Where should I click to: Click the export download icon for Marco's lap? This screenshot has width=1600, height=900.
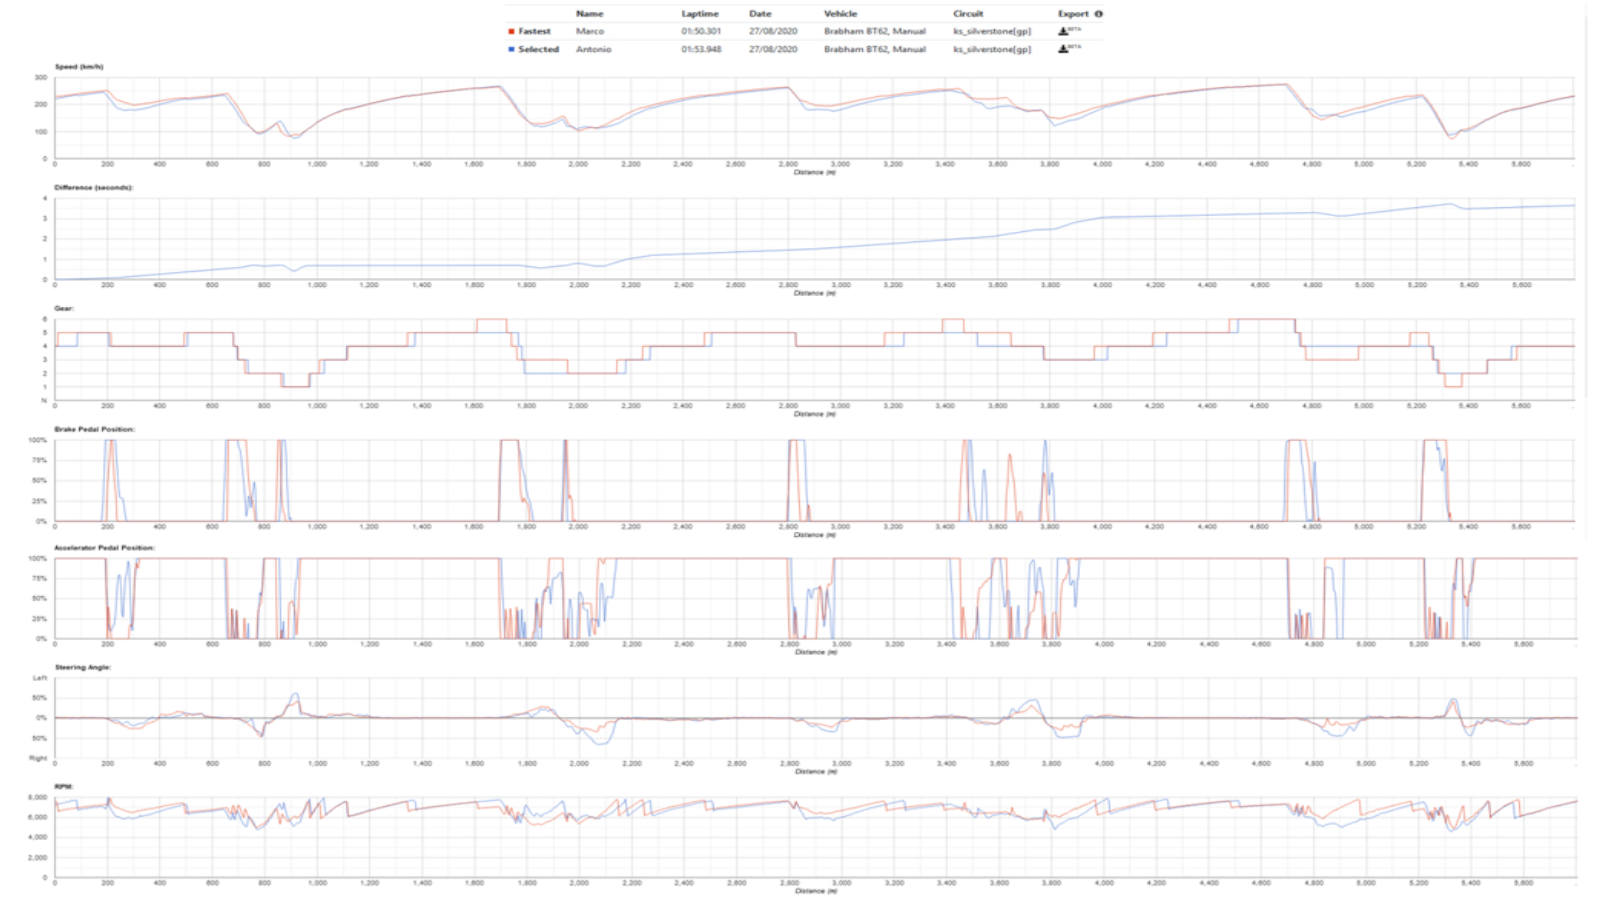[1063, 31]
